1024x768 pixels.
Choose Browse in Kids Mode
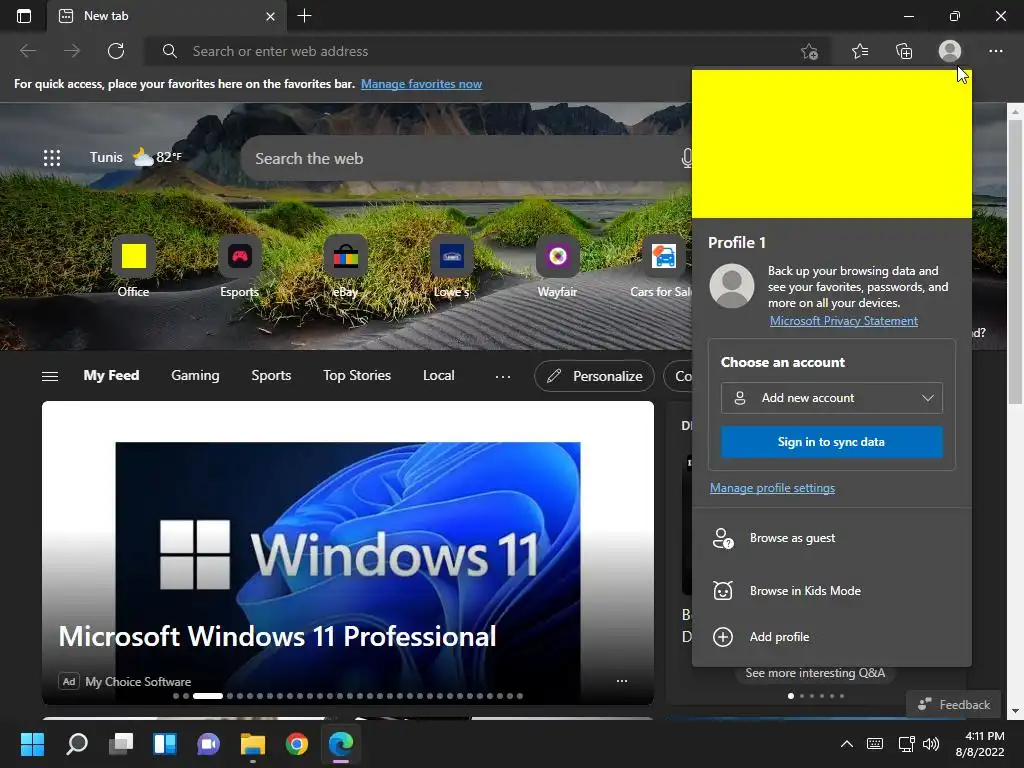(x=831, y=591)
